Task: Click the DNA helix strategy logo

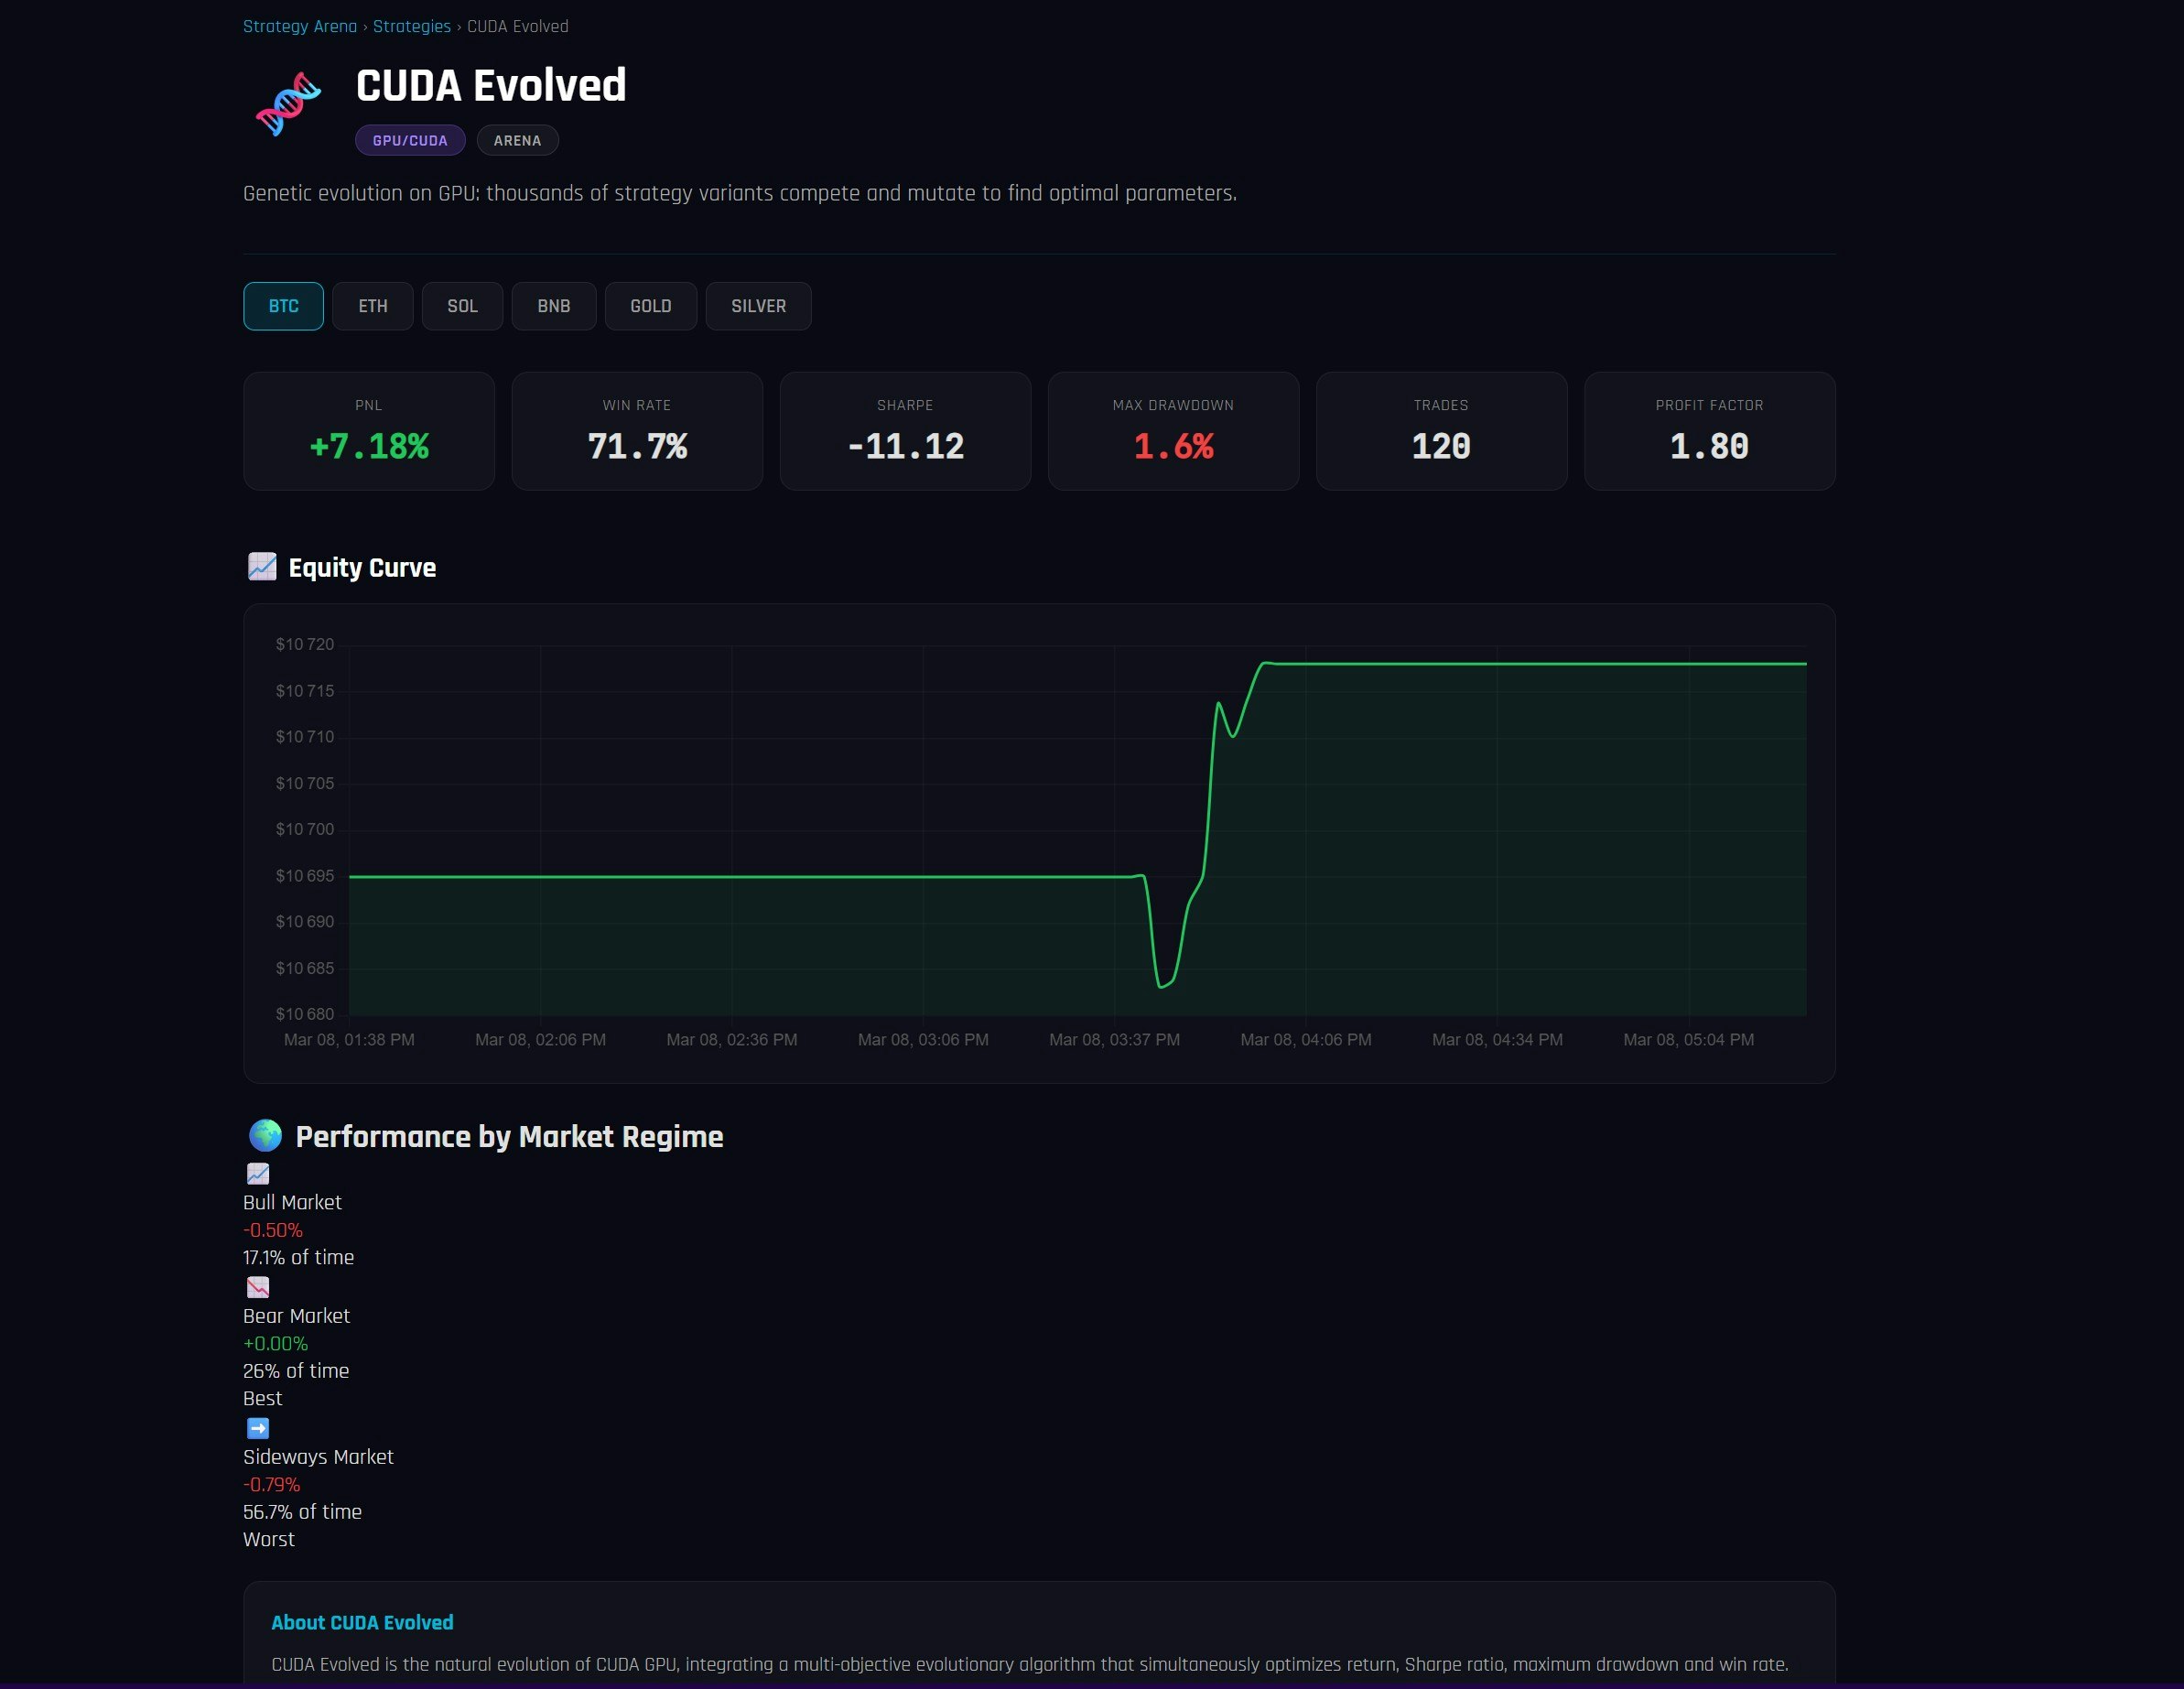Action: 288,104
